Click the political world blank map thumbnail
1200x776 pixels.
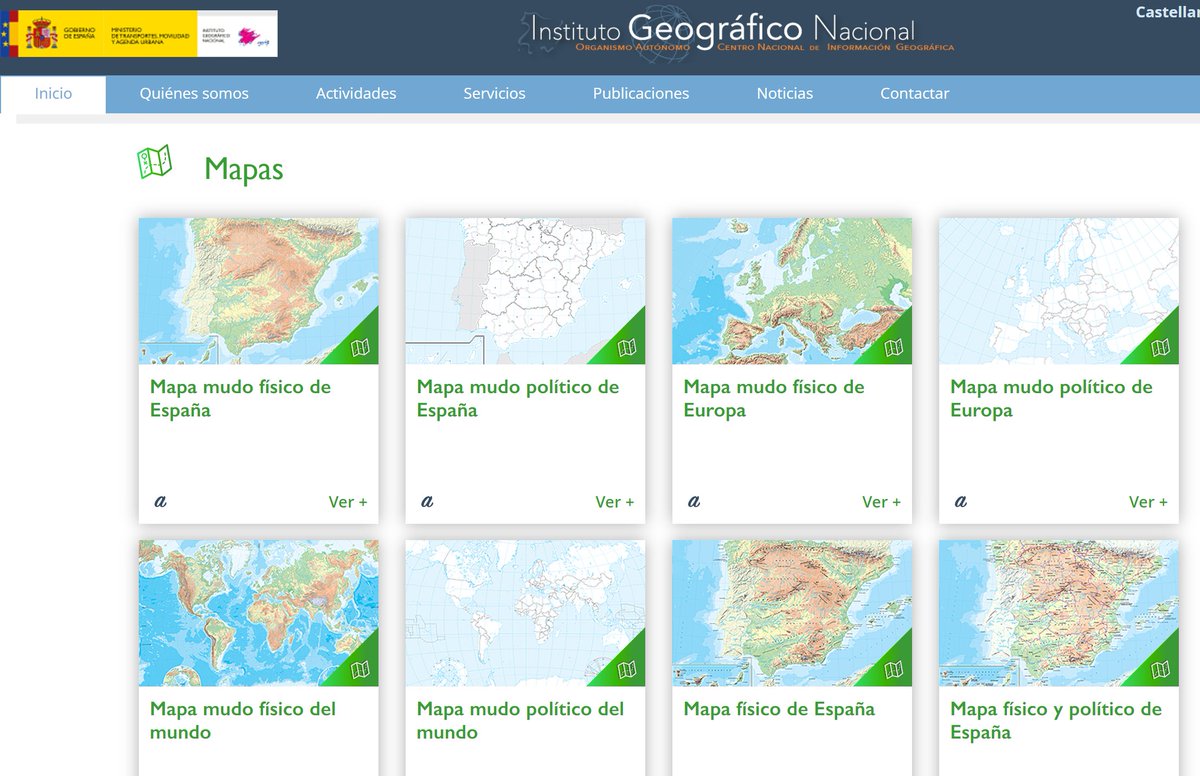(525, 613)
